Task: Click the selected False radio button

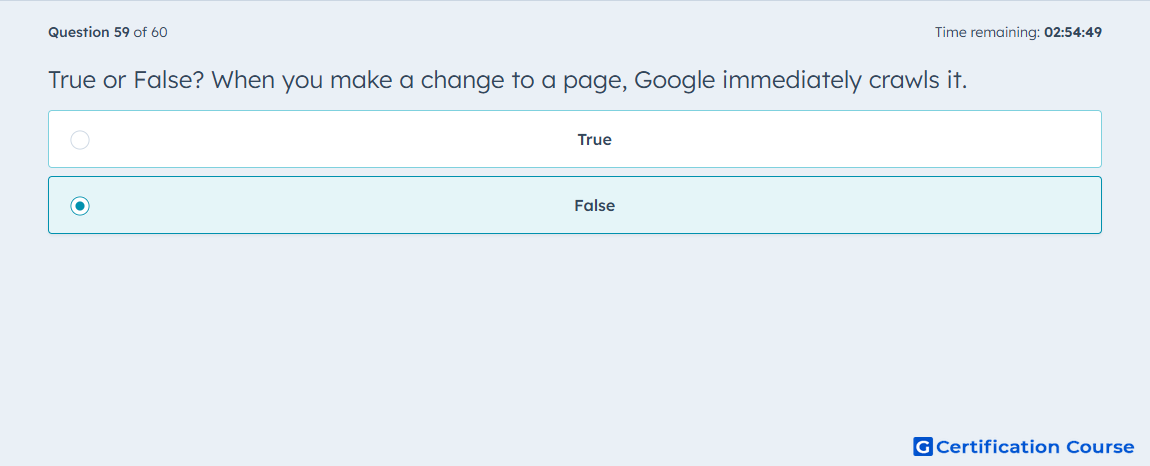Action: click(x=80, y=206)
